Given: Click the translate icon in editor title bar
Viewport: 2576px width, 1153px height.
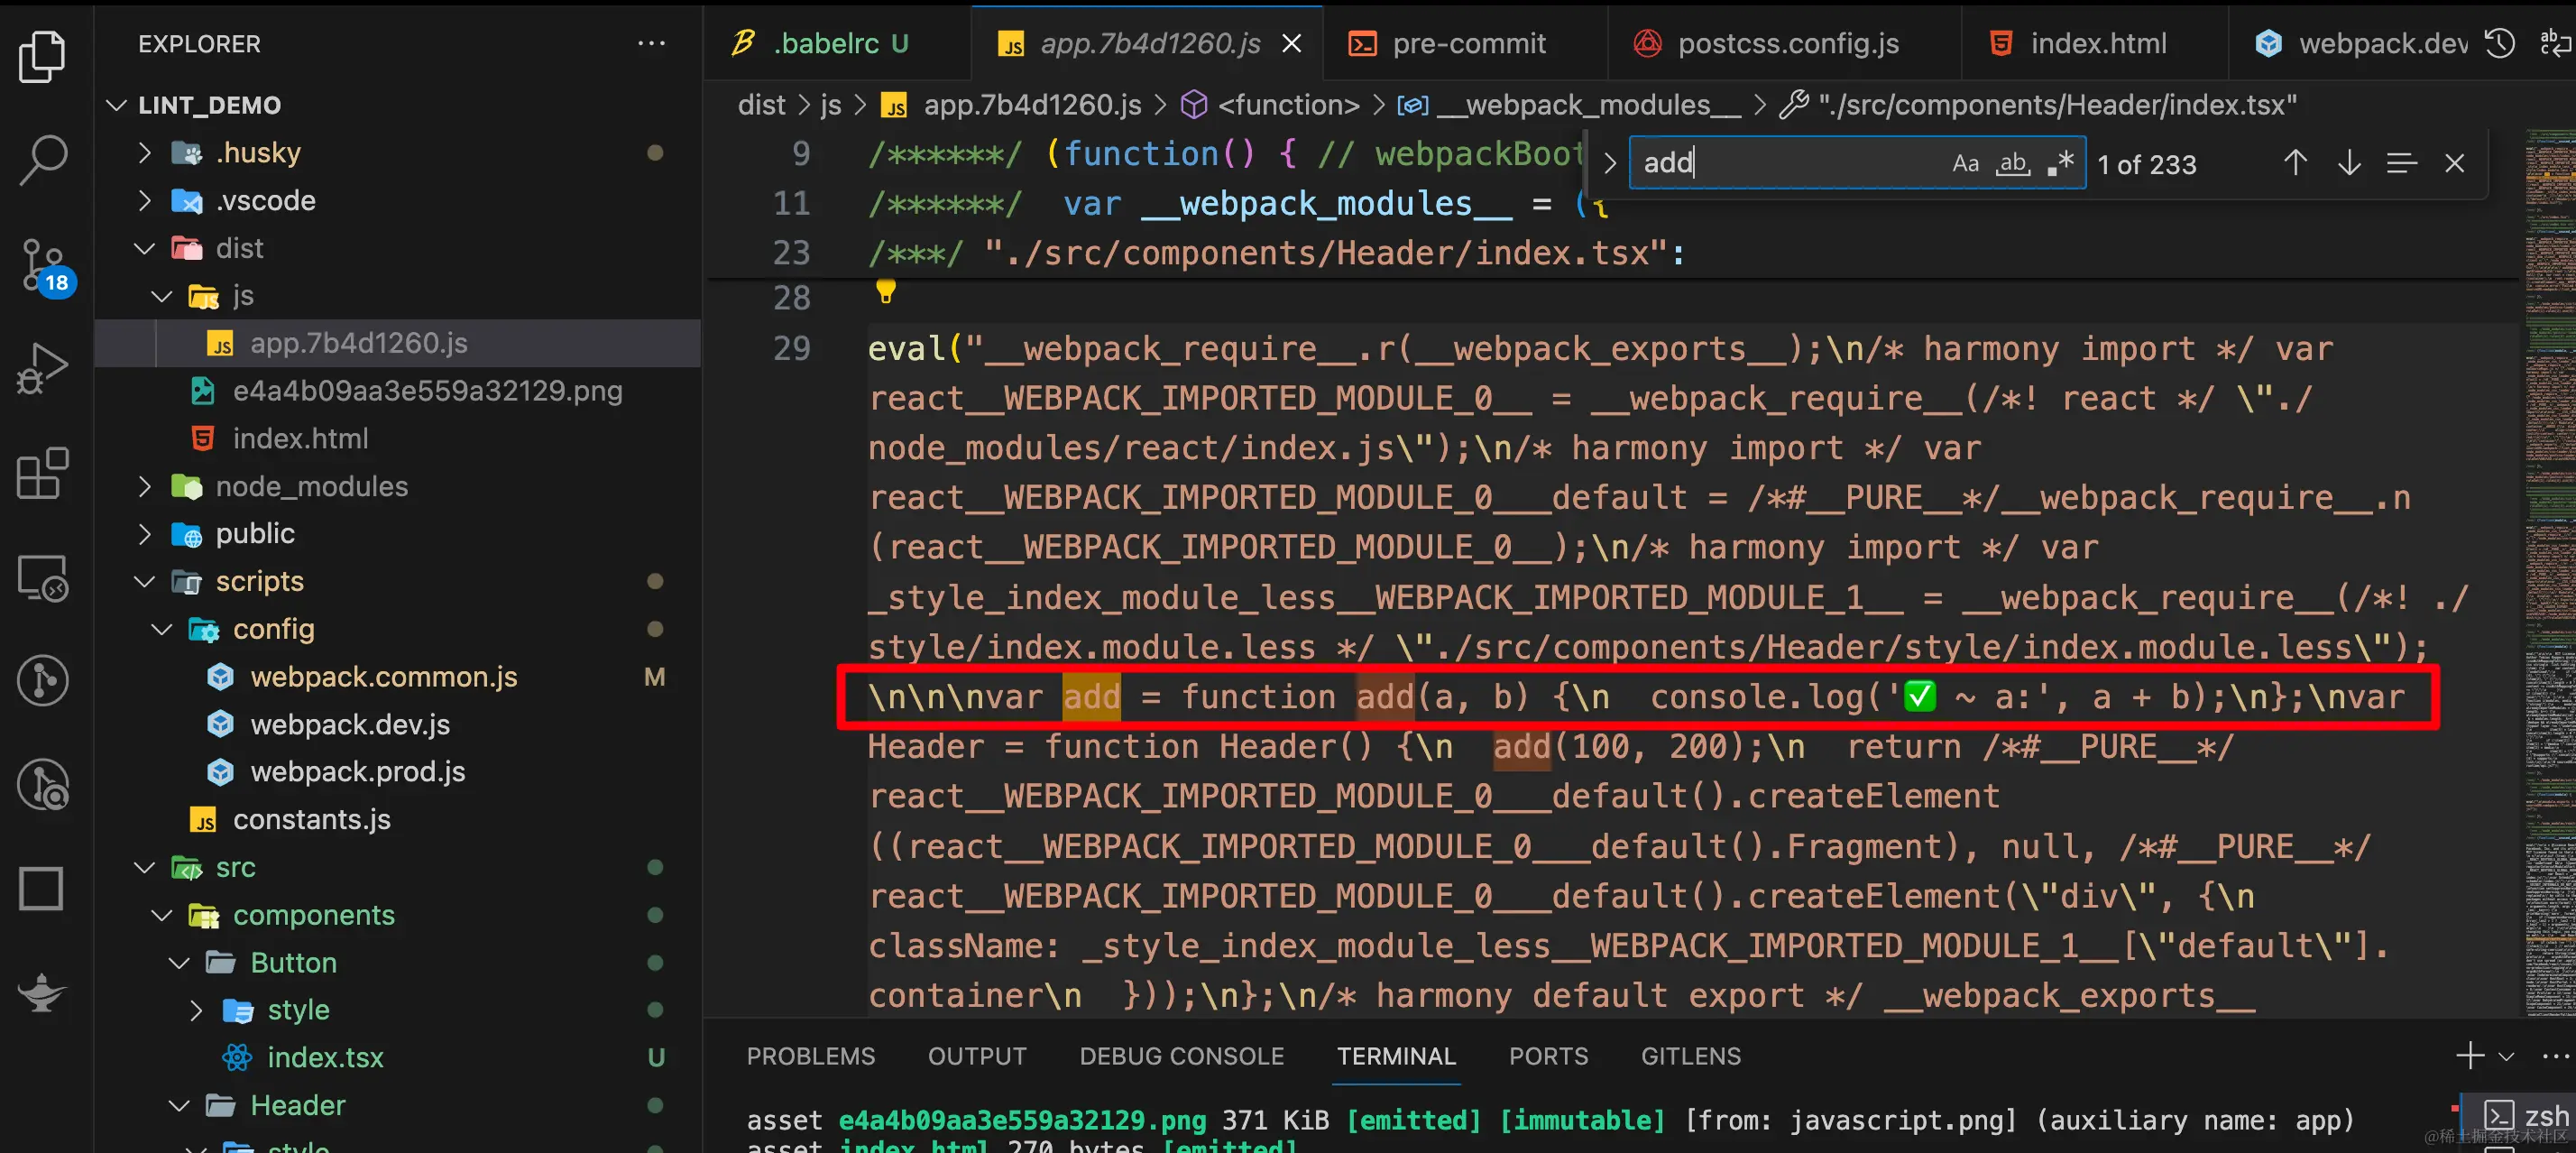Looking at the screenshot, I should [x=2556, y=43].
